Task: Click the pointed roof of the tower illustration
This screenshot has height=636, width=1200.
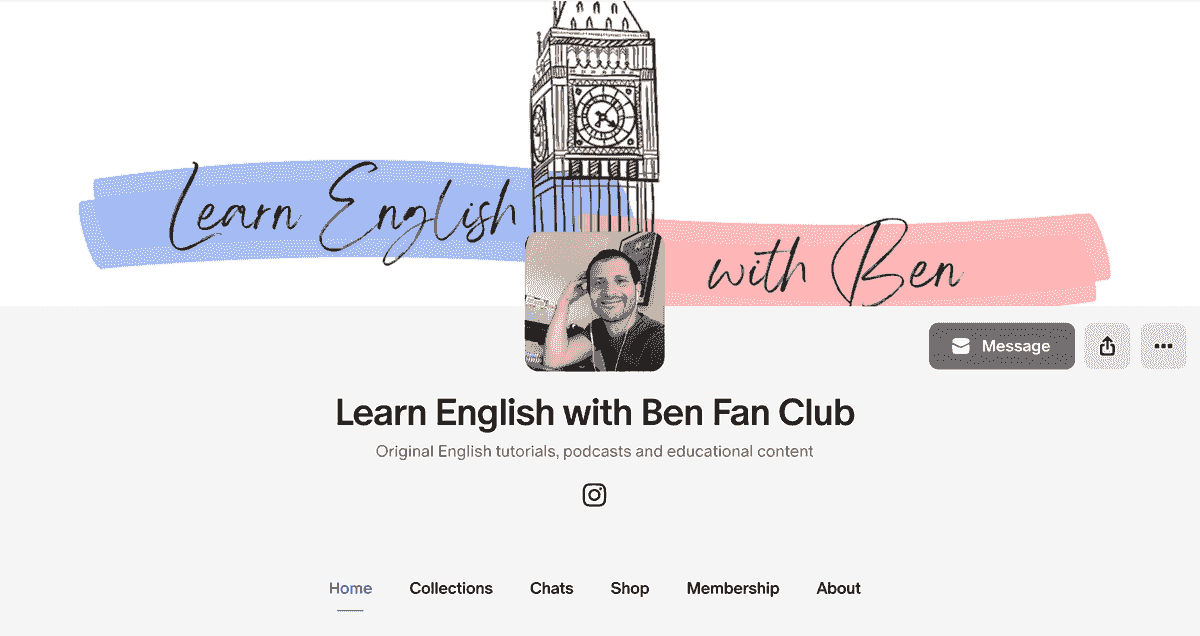Action: tap(595, 15)
